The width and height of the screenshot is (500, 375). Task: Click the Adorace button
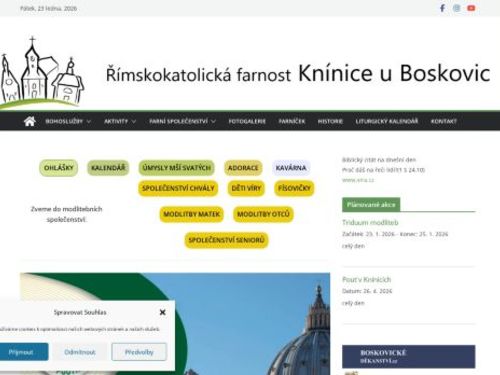pos(243,168)
